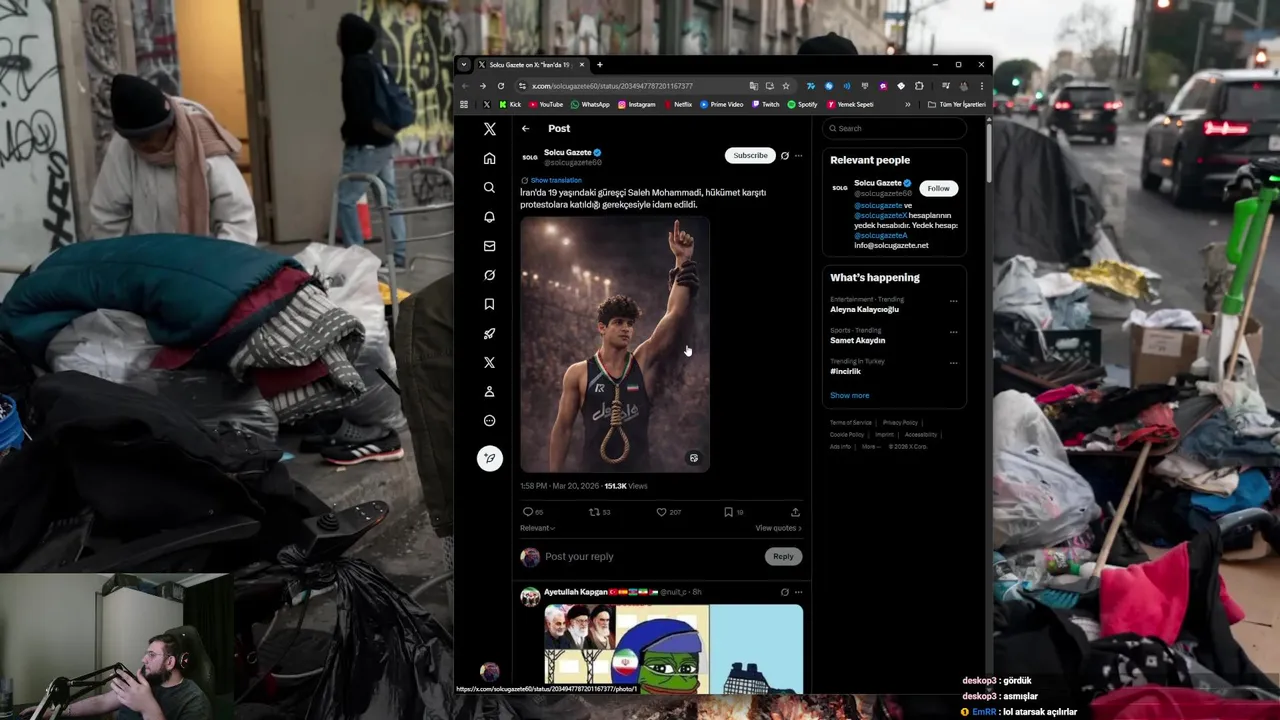
Task: Select the Solcu Gazete on X browser tab
Action: [x=530, y=65]
